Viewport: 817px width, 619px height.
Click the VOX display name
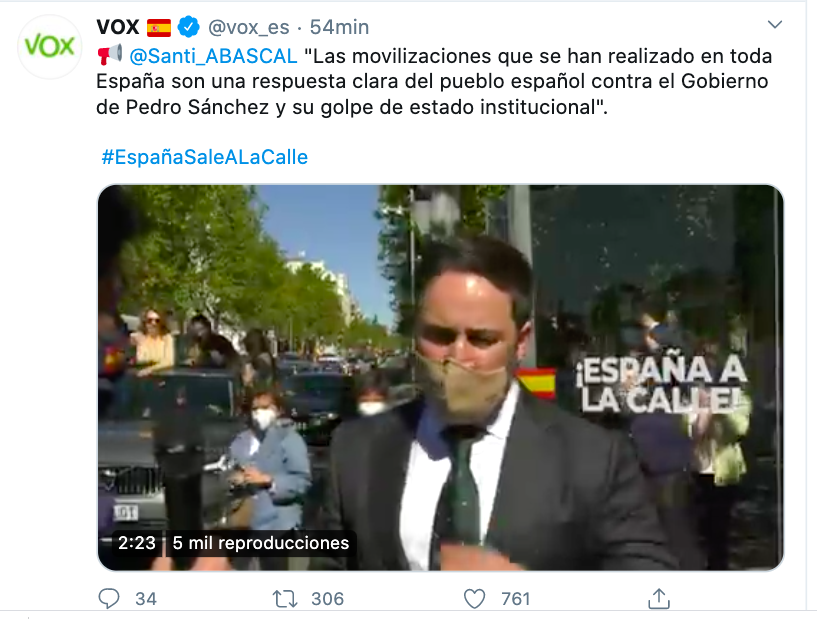click(x=118, y=27)
